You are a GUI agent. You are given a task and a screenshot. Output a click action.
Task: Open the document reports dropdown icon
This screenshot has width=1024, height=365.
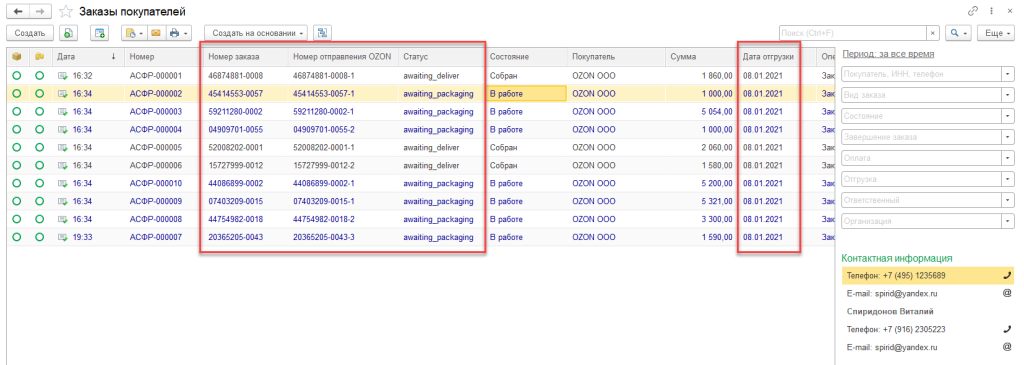point(133,33)
